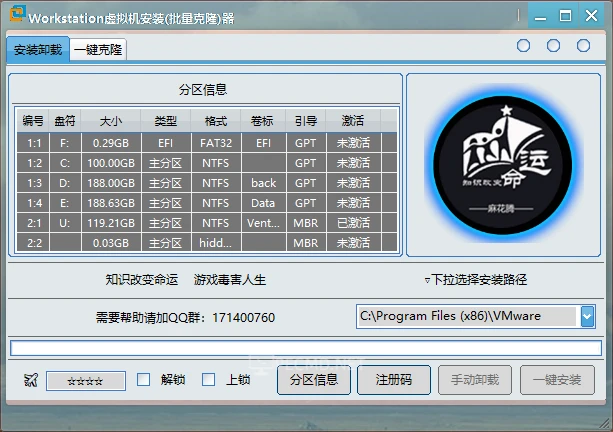Click the empty progress bar

point(306,348)
